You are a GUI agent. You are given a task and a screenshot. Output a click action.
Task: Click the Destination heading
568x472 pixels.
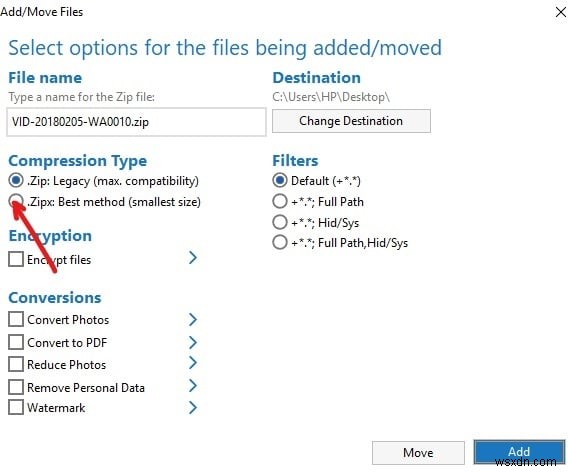tap(317, 78)
